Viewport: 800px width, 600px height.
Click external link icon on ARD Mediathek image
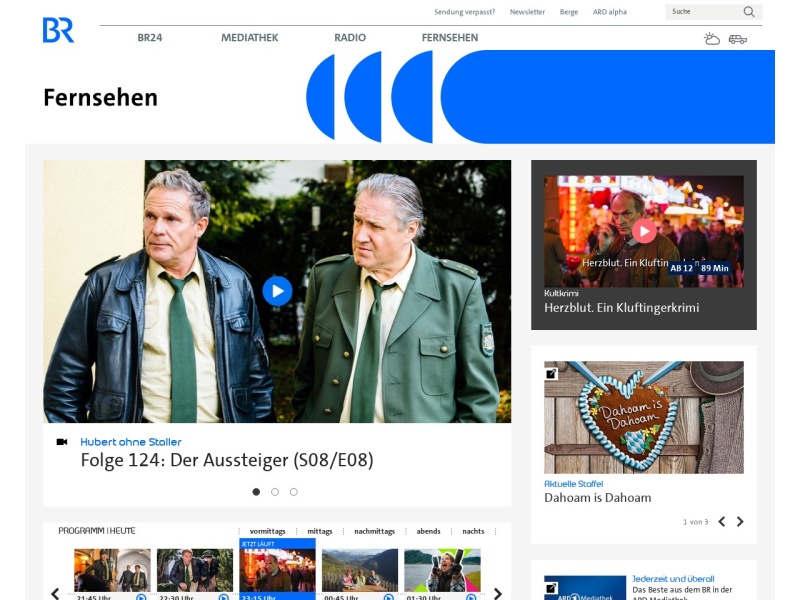(551, 588)
